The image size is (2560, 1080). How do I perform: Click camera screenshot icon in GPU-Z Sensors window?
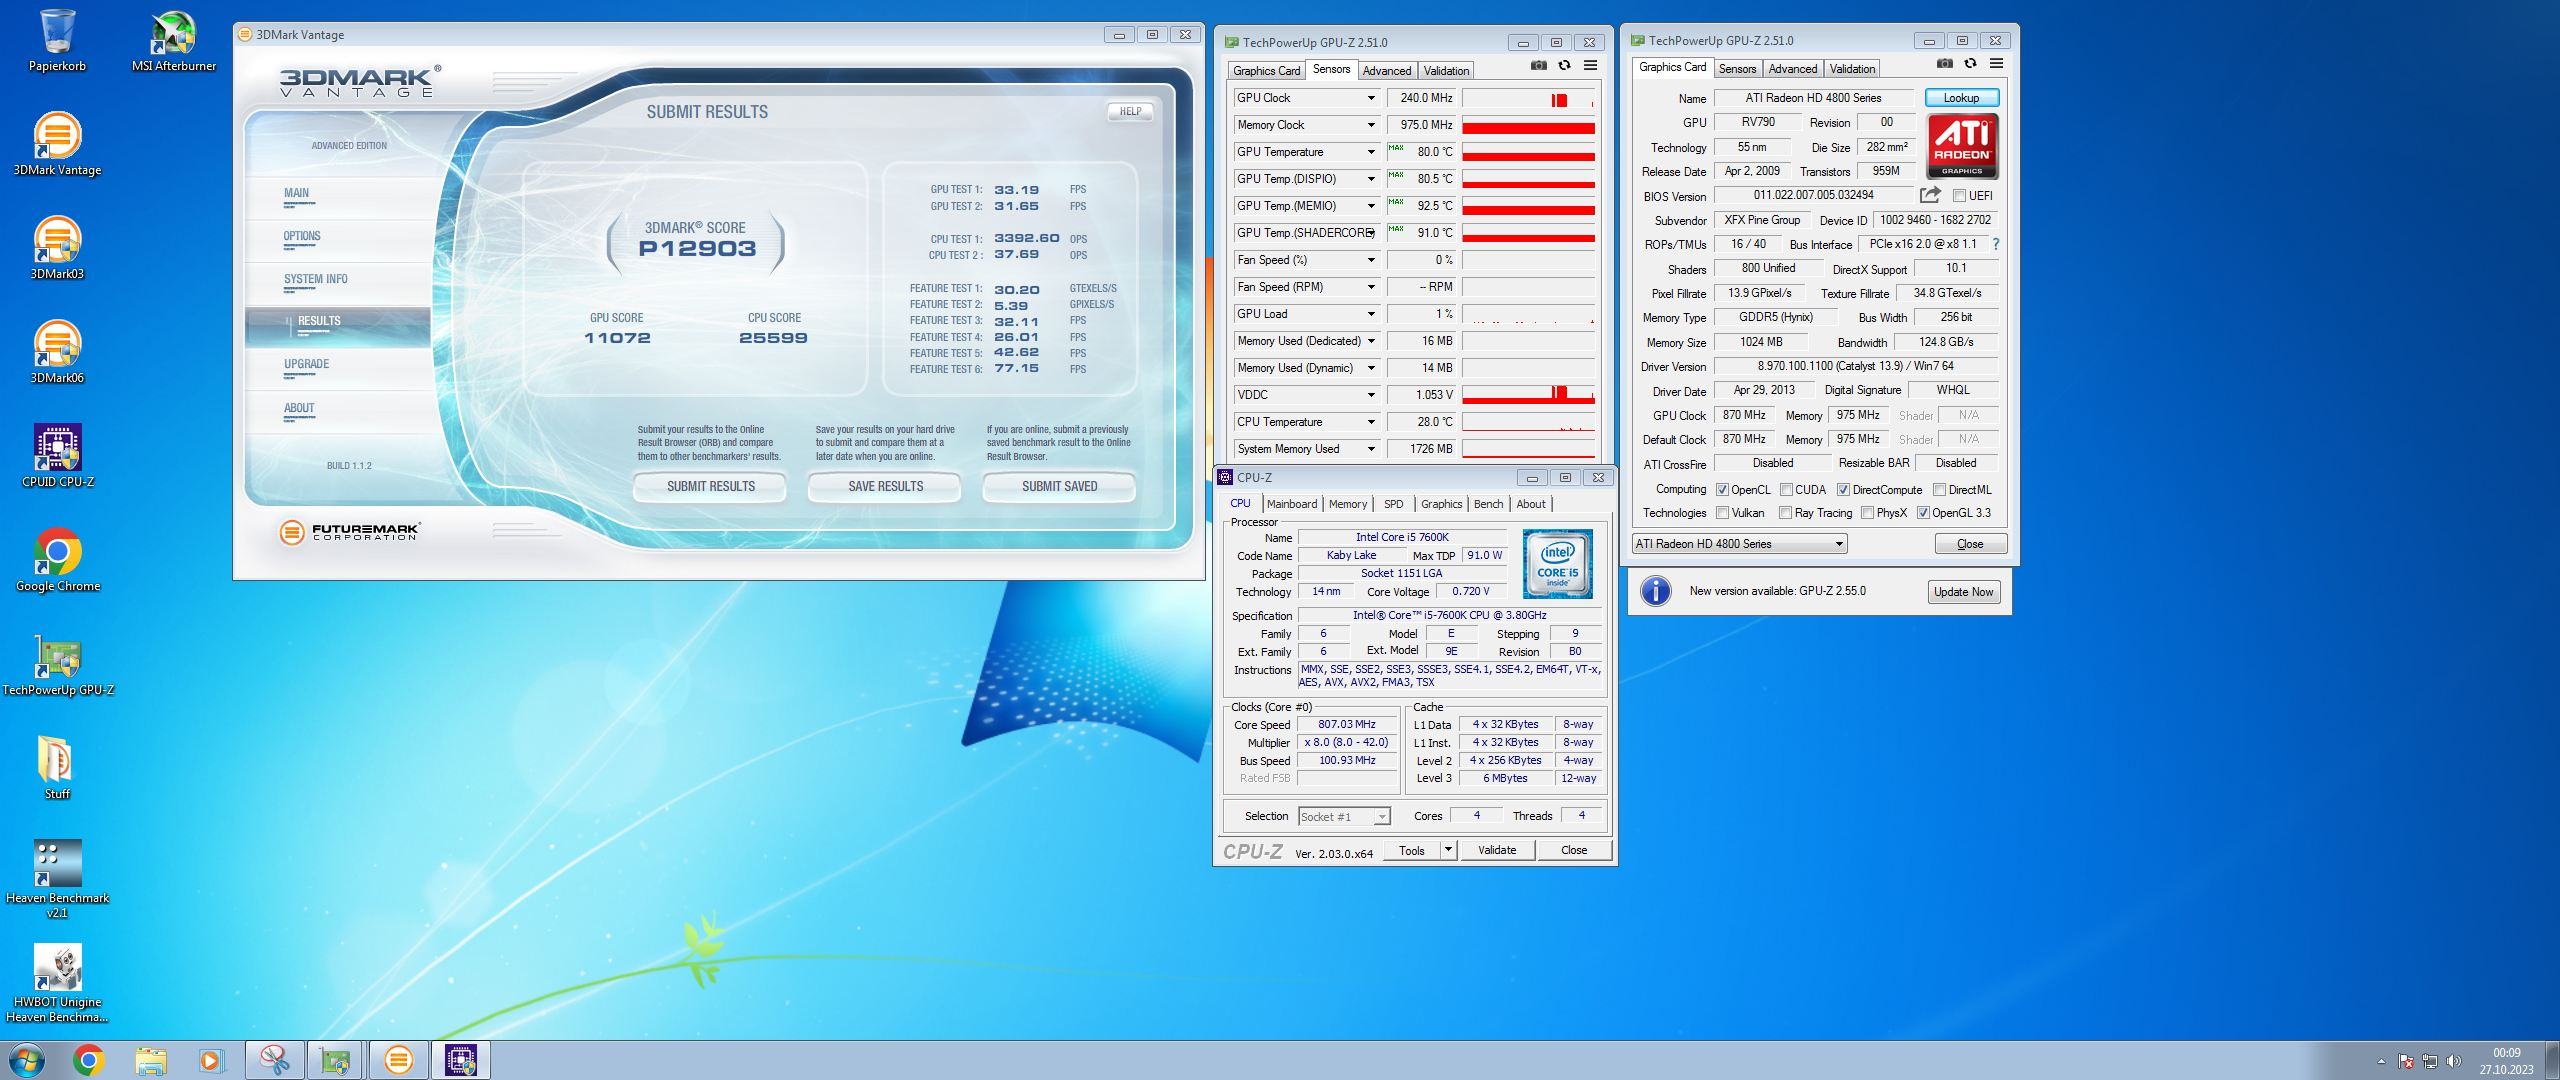[1539, 66]
